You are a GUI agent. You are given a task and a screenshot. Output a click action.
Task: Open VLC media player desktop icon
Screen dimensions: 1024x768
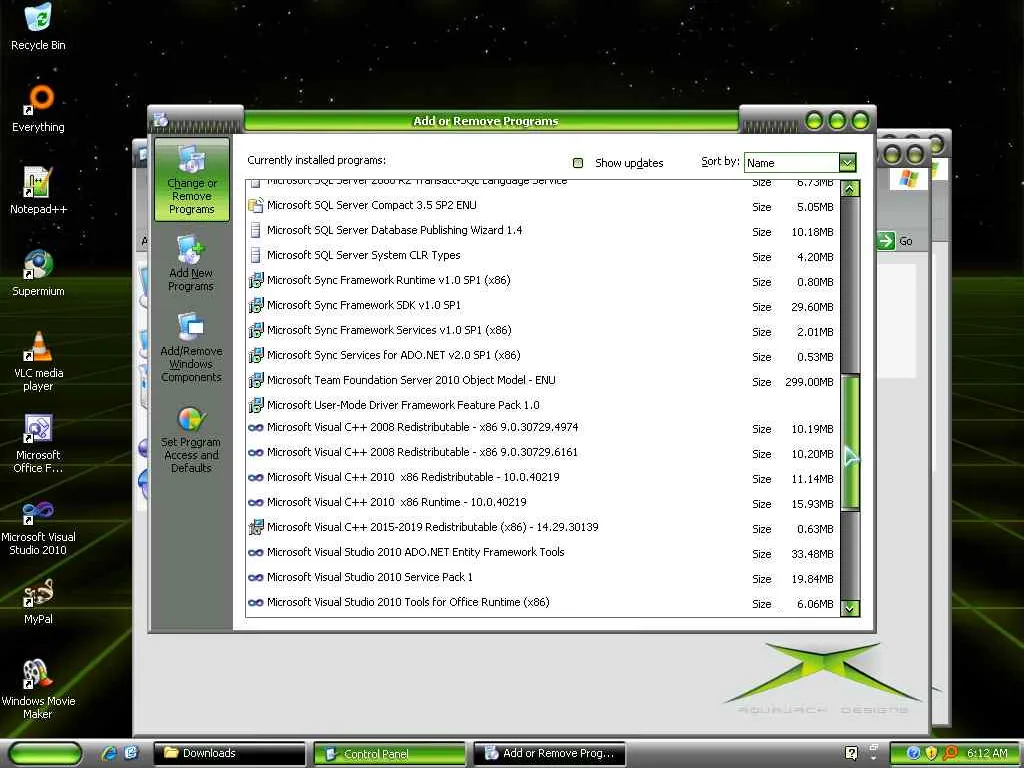pyautogui.click(x=38, y=360)
